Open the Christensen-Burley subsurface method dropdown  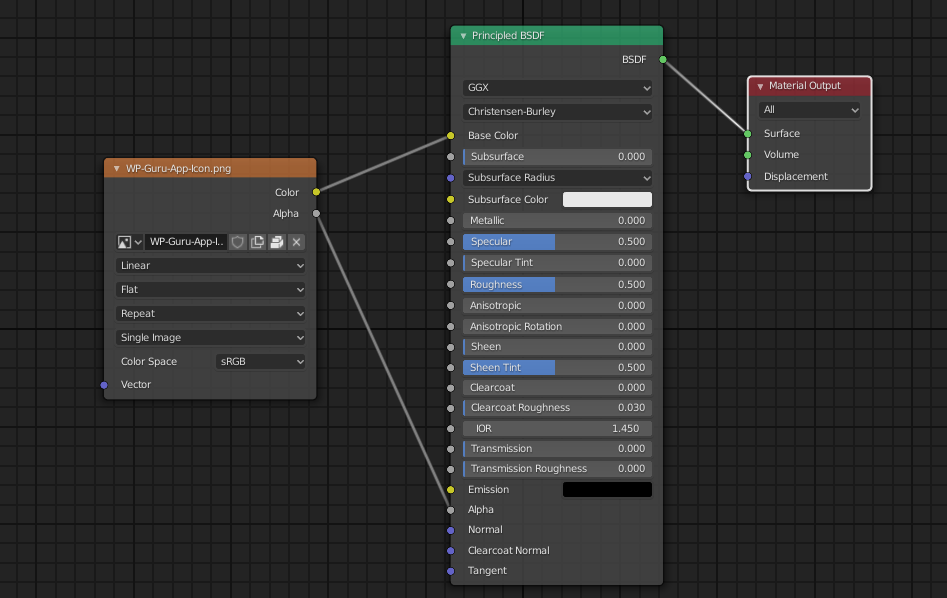tap(557, 111)
